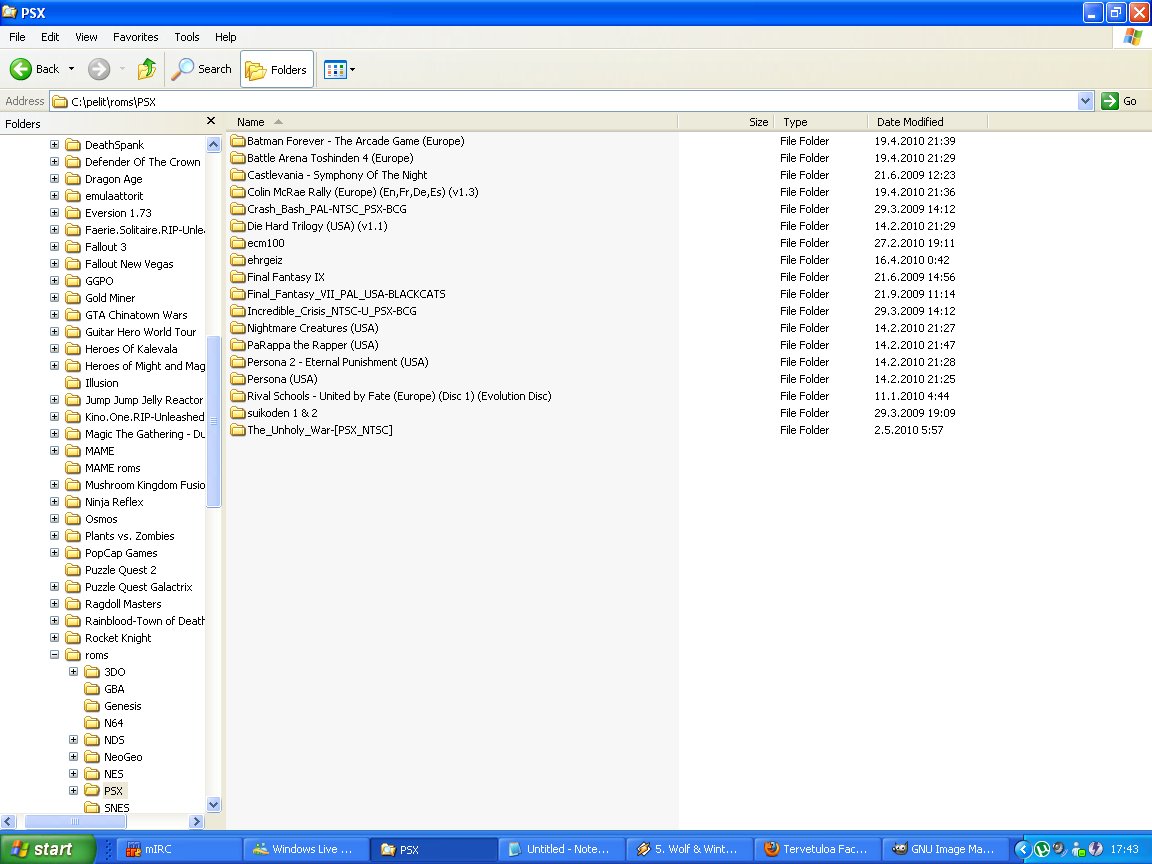Open the Tools menu

click(x=187, y=37)
